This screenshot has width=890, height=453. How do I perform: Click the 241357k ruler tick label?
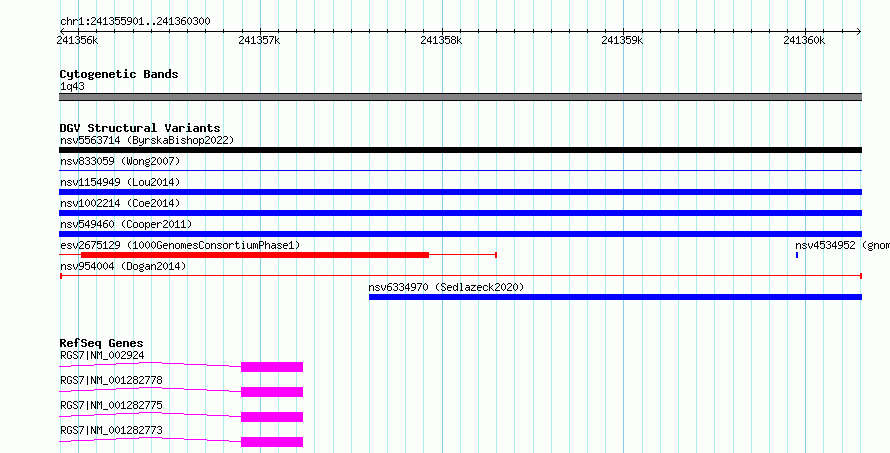[x=259, y=40]
